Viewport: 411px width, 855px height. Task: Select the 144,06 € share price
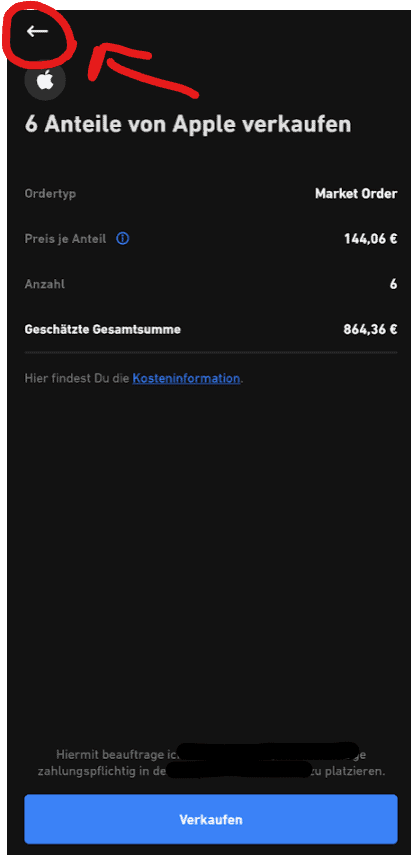[370, 239]
